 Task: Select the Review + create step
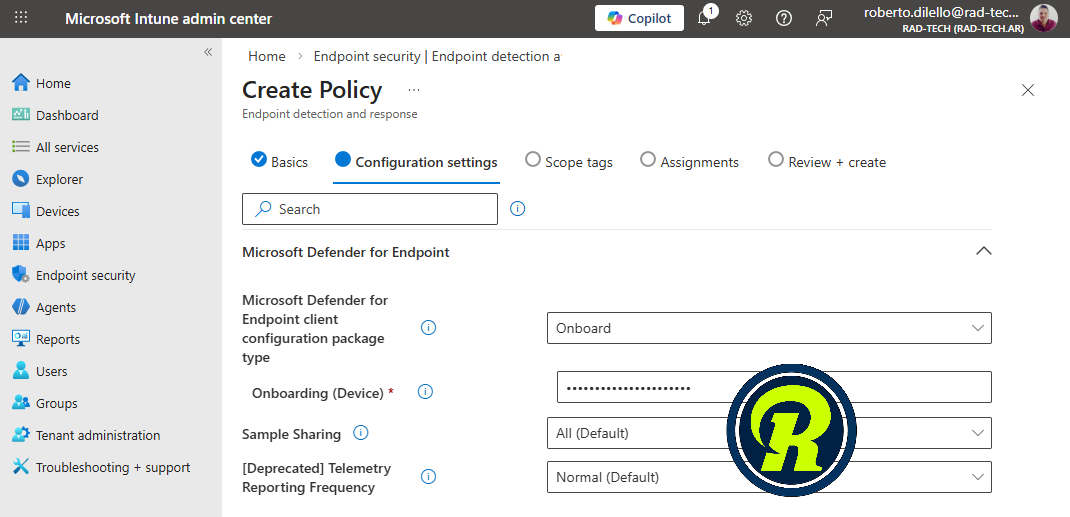pos(826,162)
